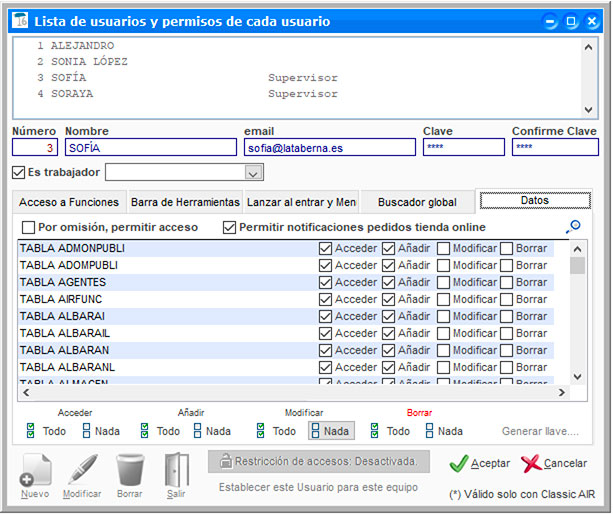613x514 pixels.
Task: Select Nada under the Acceder column
Action: pos(101,431)
